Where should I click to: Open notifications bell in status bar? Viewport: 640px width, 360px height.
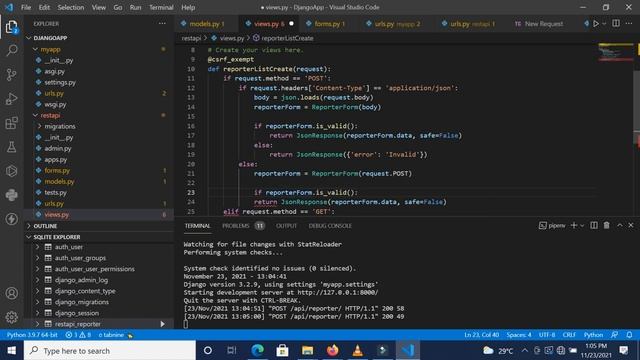pos(629,335)
